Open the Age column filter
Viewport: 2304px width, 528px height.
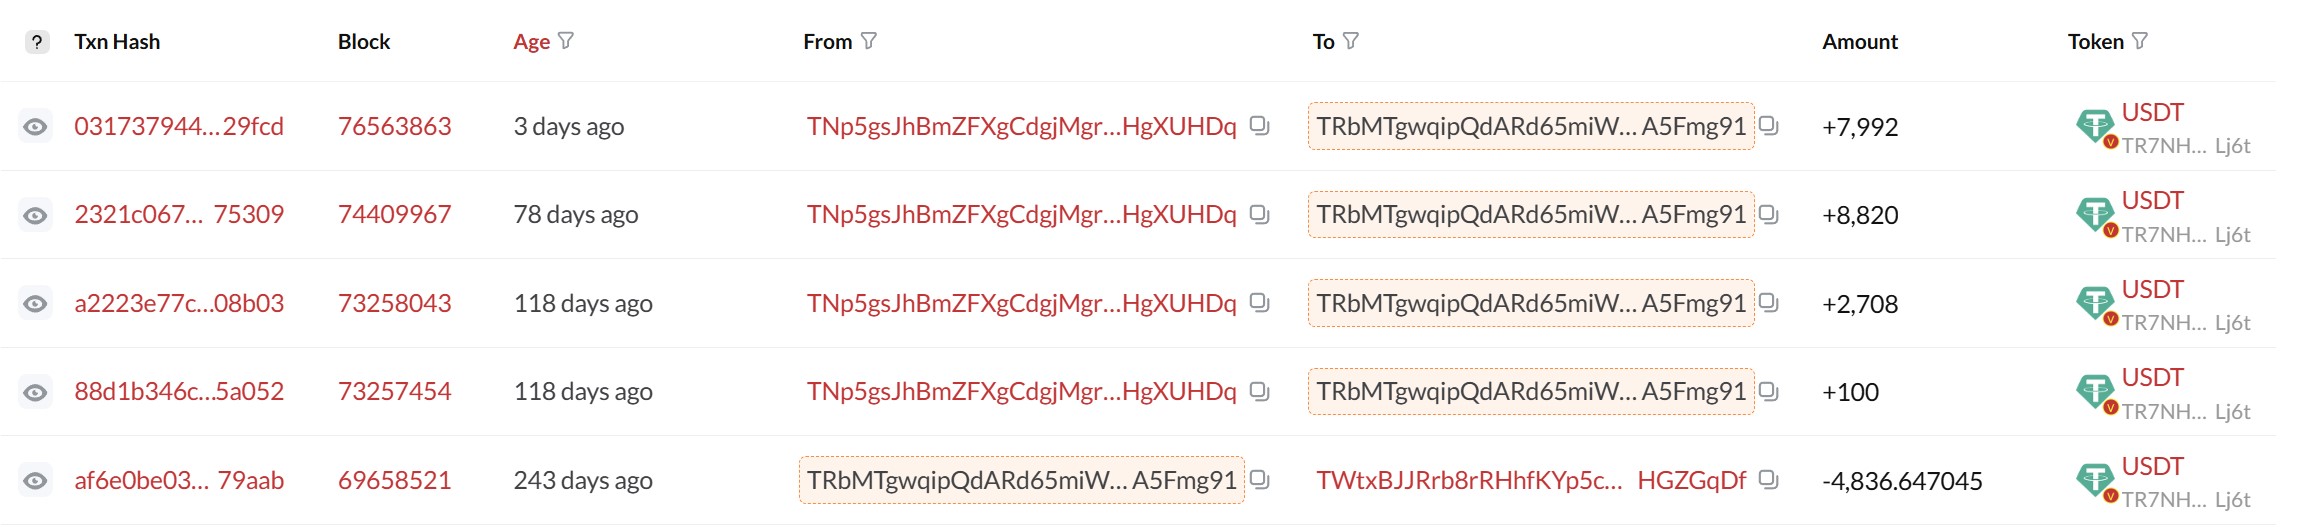566,41
